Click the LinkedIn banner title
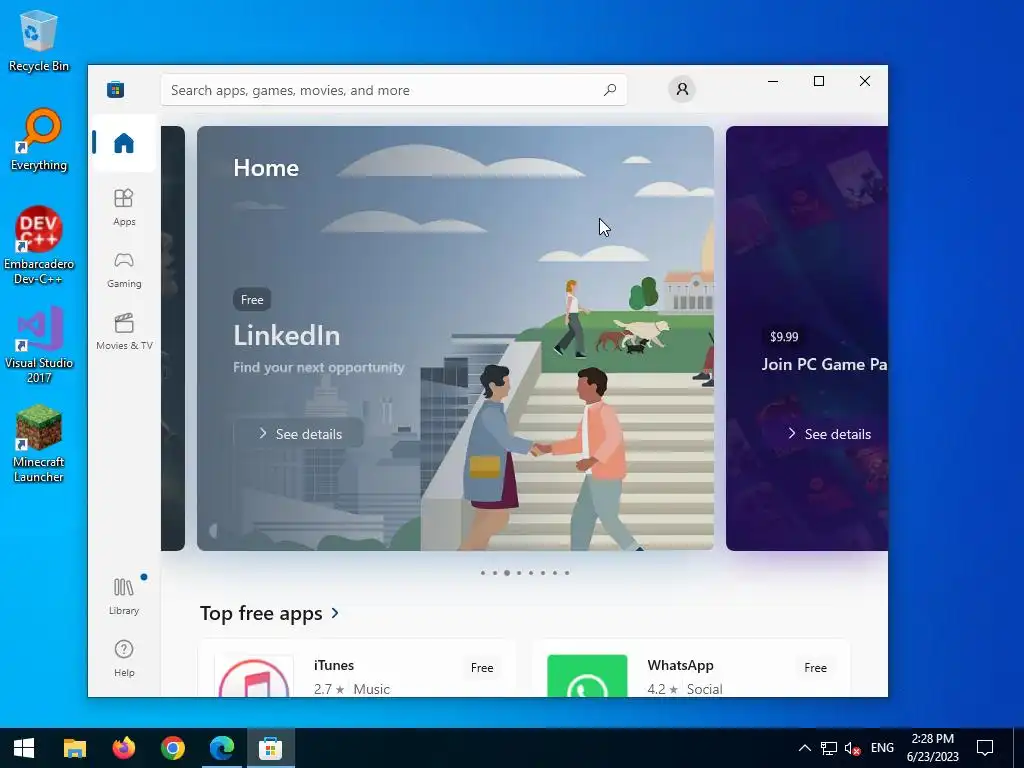This screenshot has width=1024, height=768. click(x=287, y=336)
